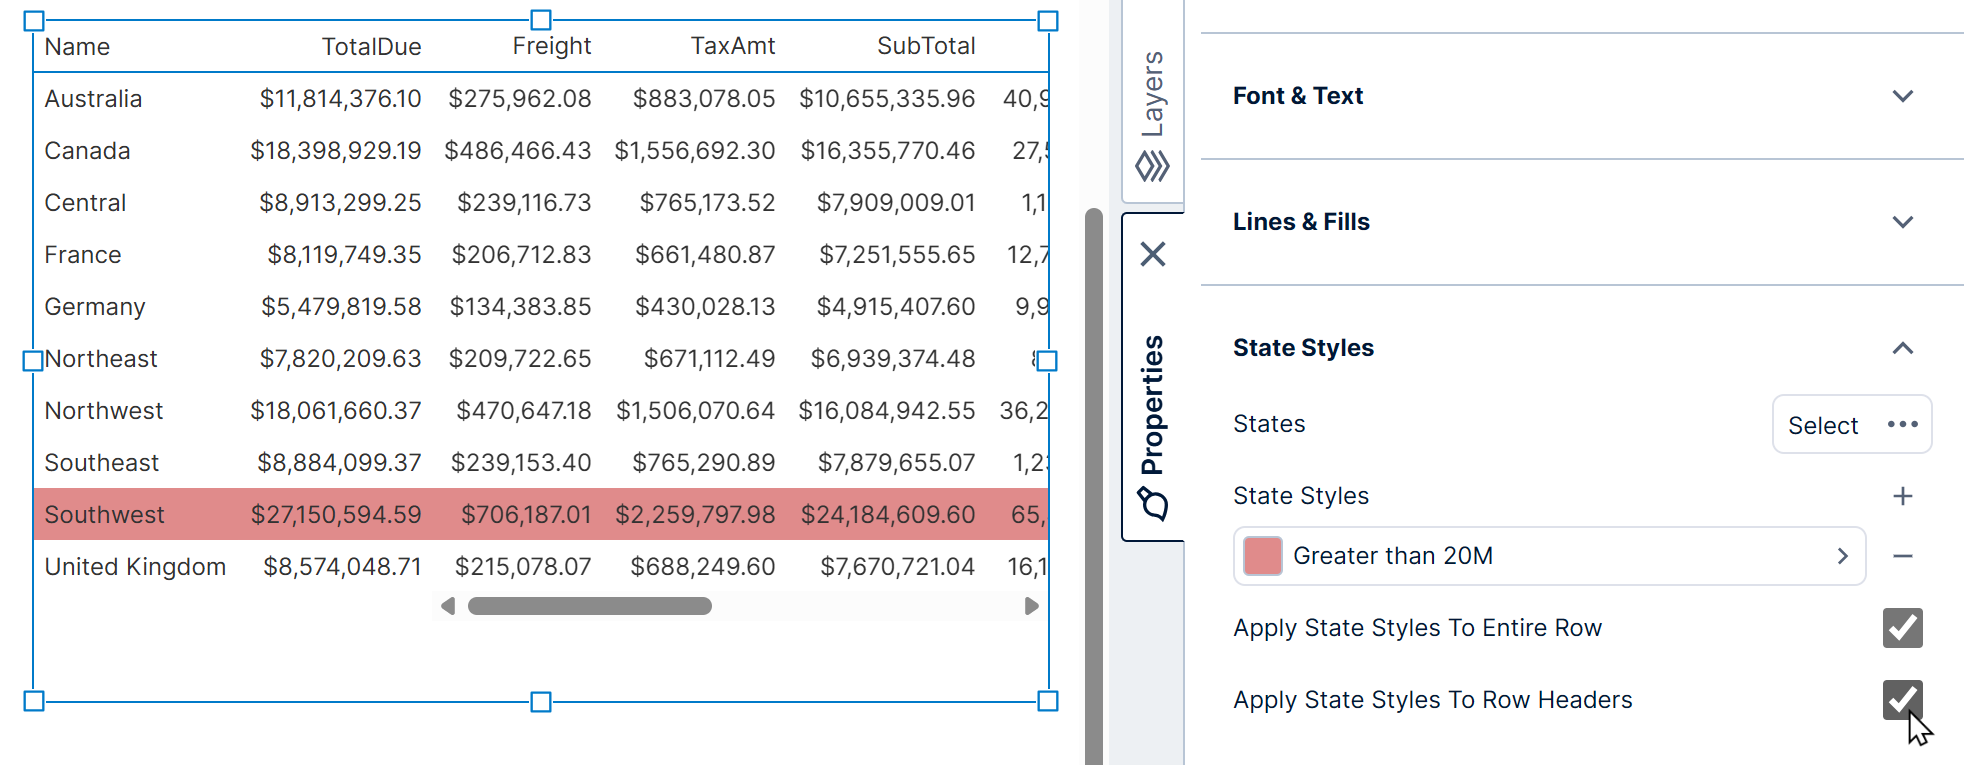The height and width of the screenshot is (765, 1964).
Task: Click the Layers stack icon
Action: pyautogui.click(x=1152, y=165)
